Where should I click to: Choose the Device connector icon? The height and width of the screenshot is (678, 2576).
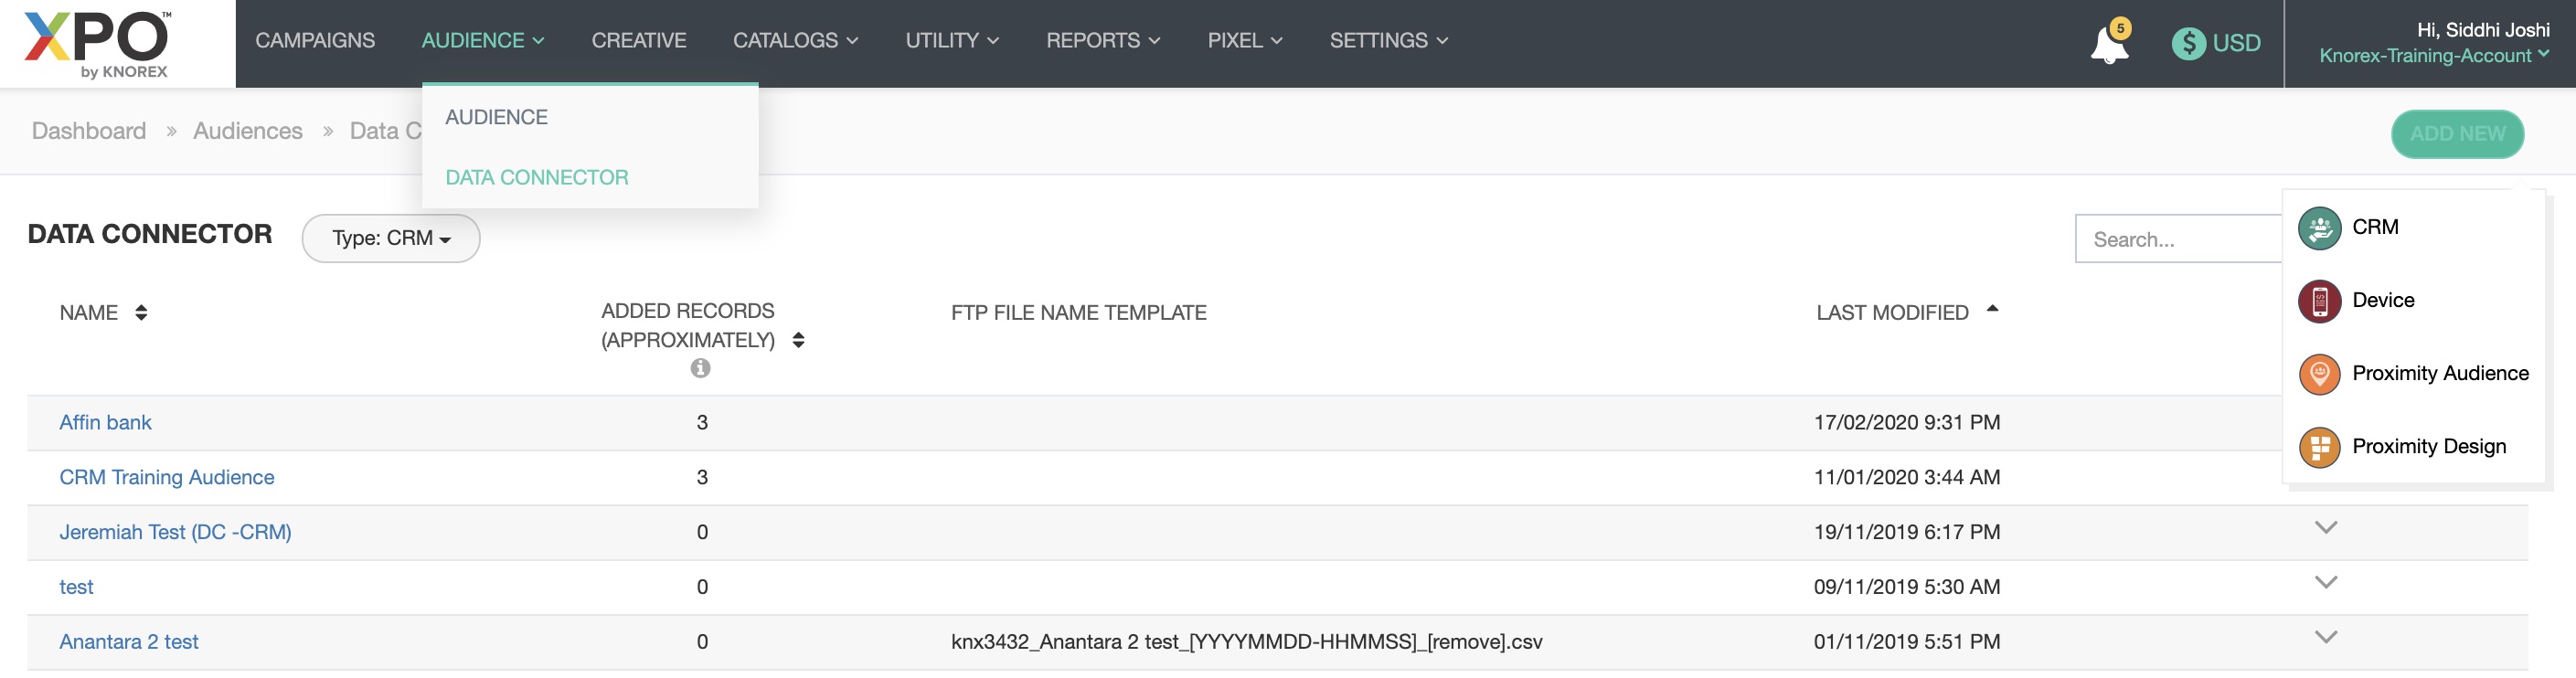[2318, 301]
